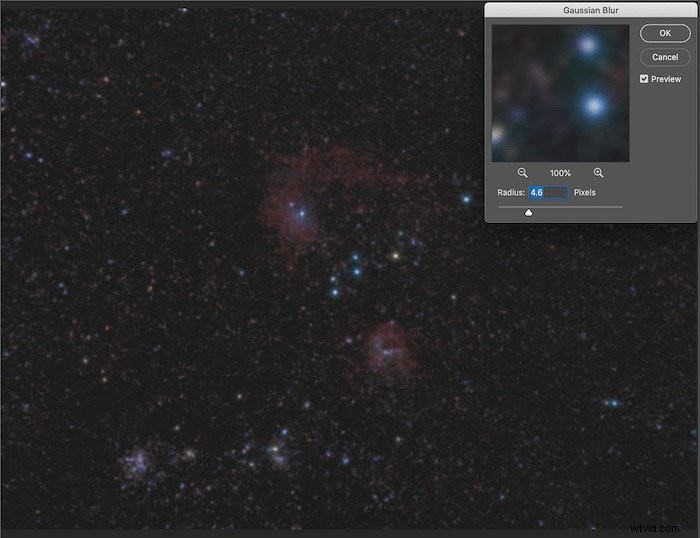Click the Gaussian Blur title bar
The image size is (700, 538).
click(x=590, y=10)
